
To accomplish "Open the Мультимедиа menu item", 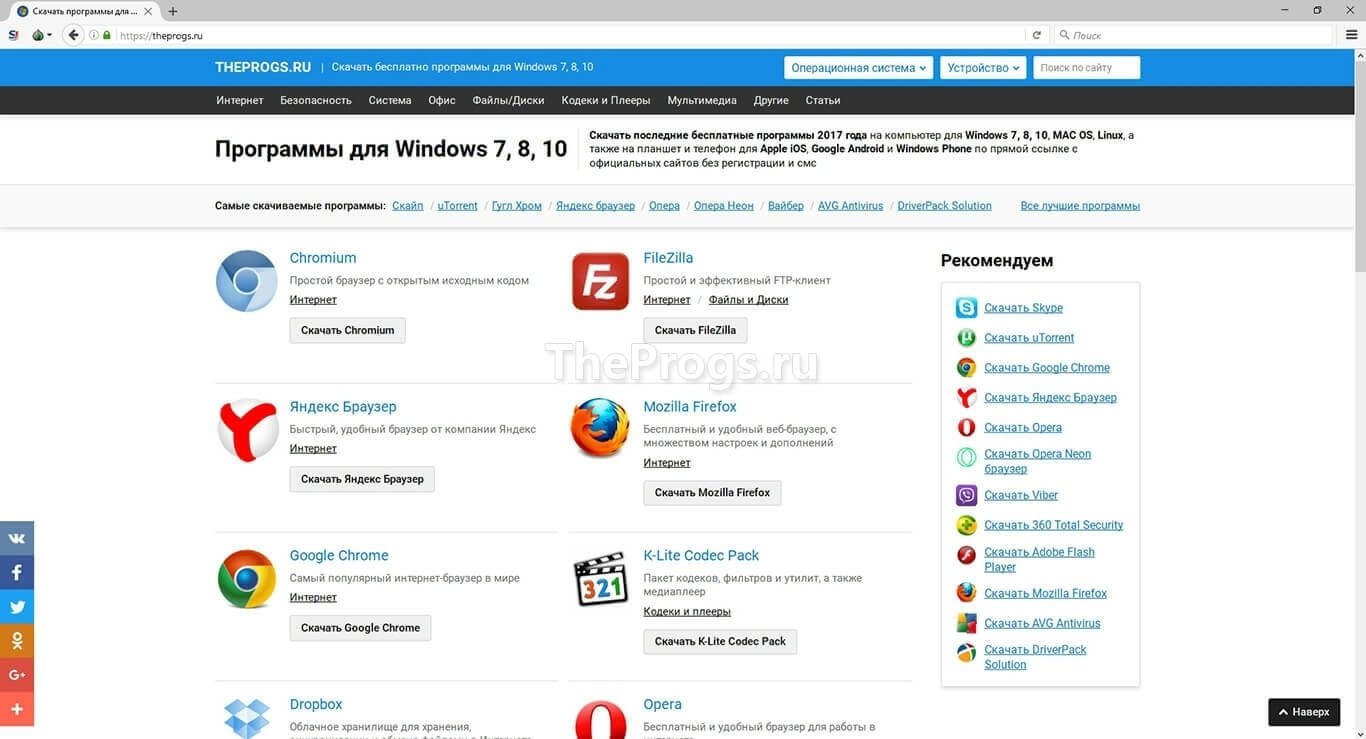I will [x=702, y=100].
